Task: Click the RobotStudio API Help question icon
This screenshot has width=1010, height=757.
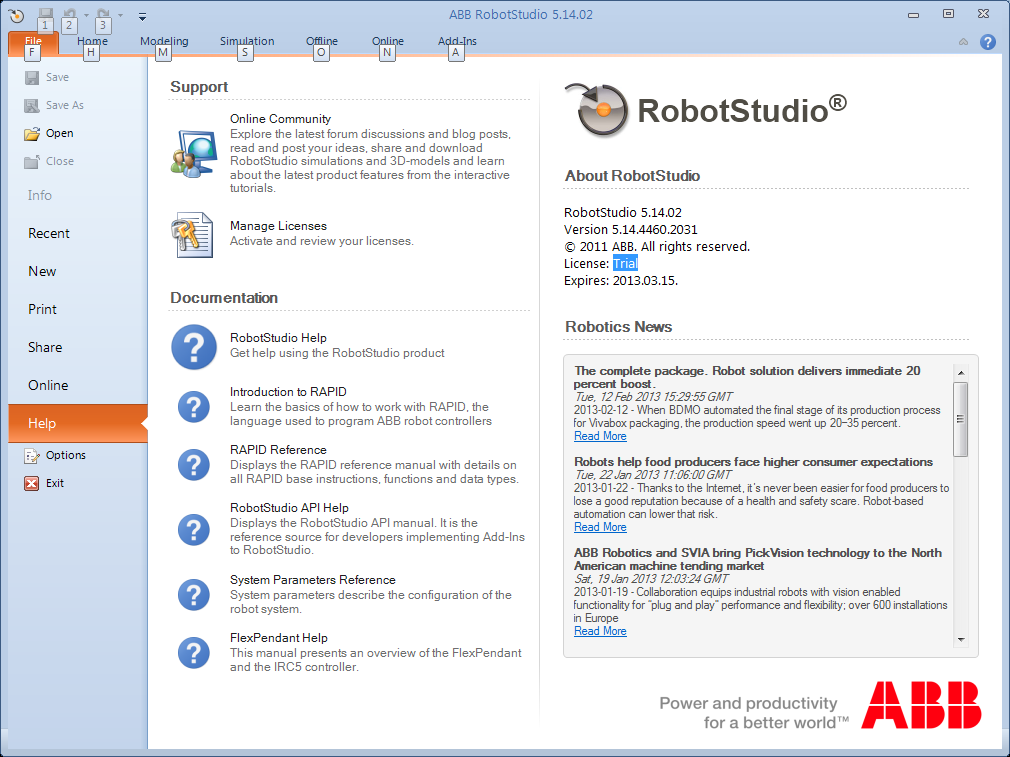Action: click(x=194, y=530)
